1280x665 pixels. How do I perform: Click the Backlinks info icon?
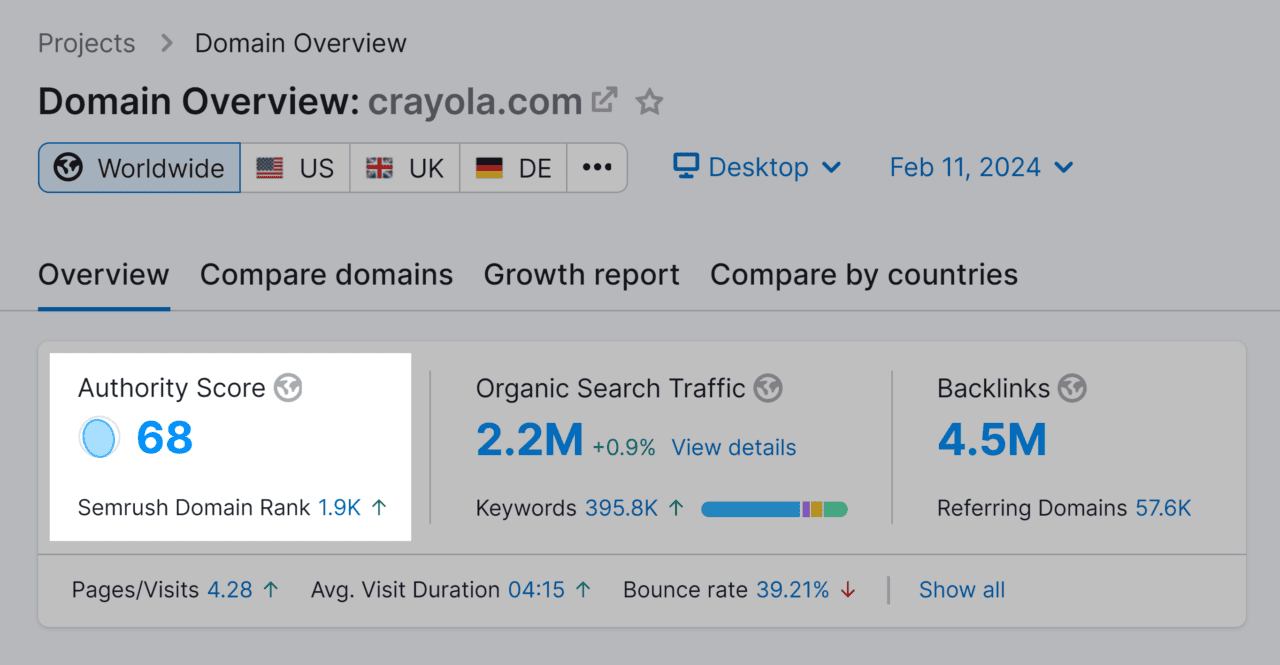(1072, 388)
